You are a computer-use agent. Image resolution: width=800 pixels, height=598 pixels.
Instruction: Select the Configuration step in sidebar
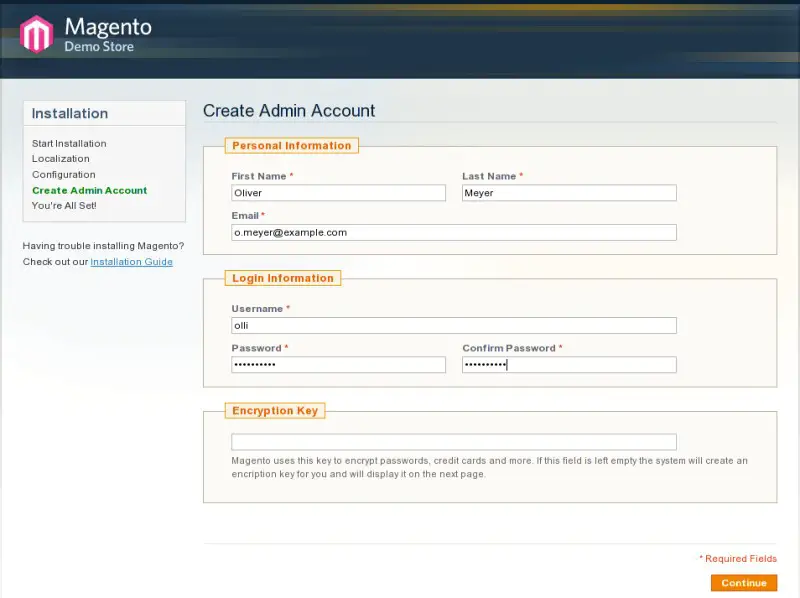pyautogui.click(x=64, y=175)
